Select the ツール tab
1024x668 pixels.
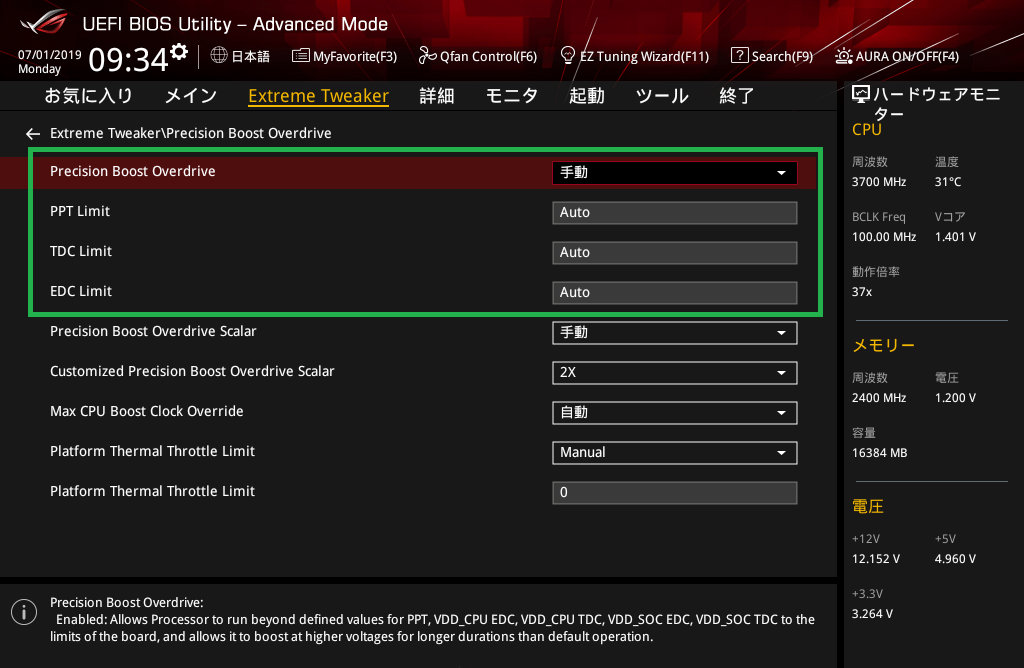[662, 96]
